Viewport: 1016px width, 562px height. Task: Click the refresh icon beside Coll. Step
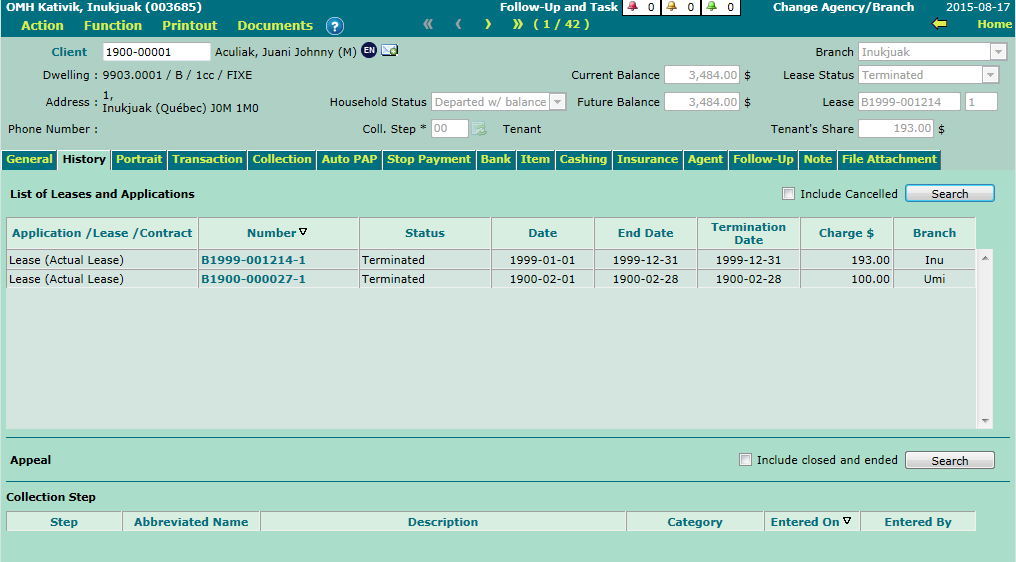[x=479, y=128]
